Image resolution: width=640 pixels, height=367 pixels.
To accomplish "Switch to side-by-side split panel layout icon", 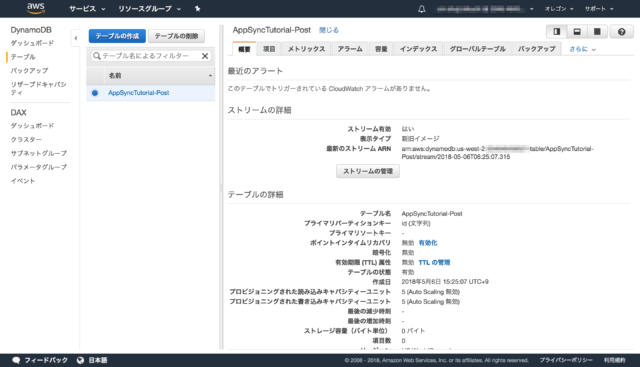I will (x=556, y=31).
